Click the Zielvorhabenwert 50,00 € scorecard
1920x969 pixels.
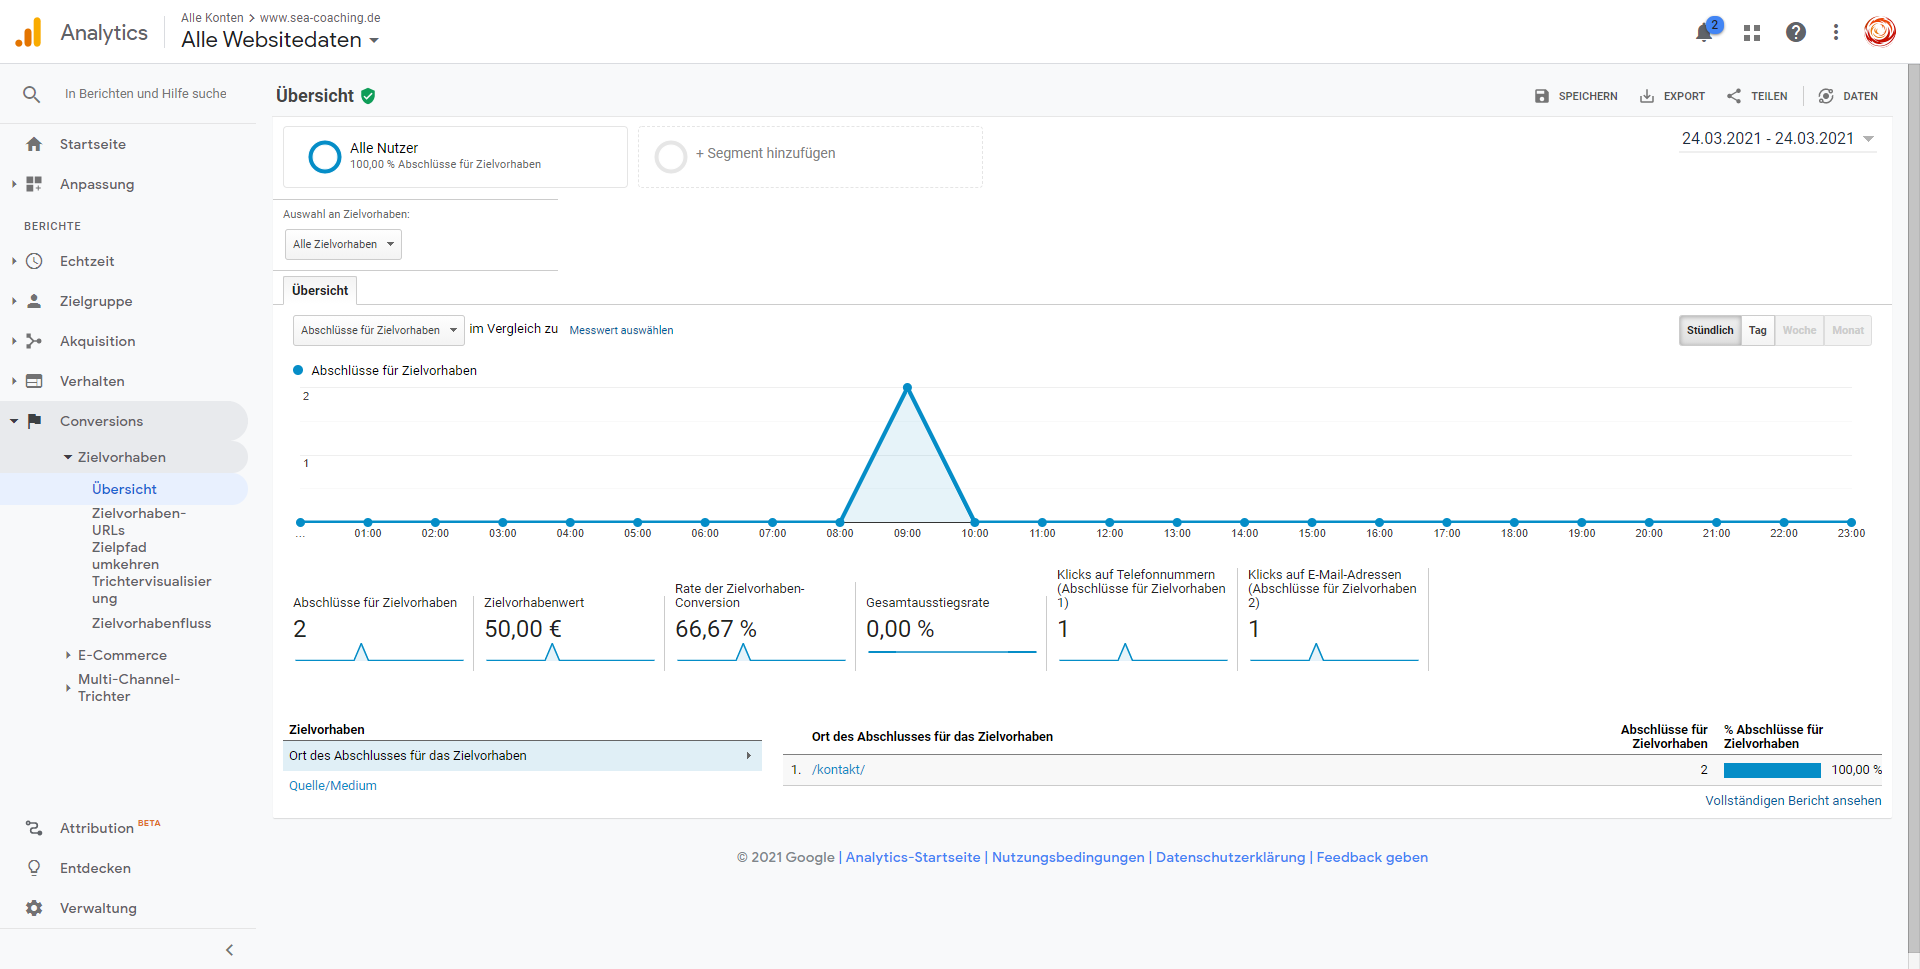pyautogui.click(x=569, y=630)
